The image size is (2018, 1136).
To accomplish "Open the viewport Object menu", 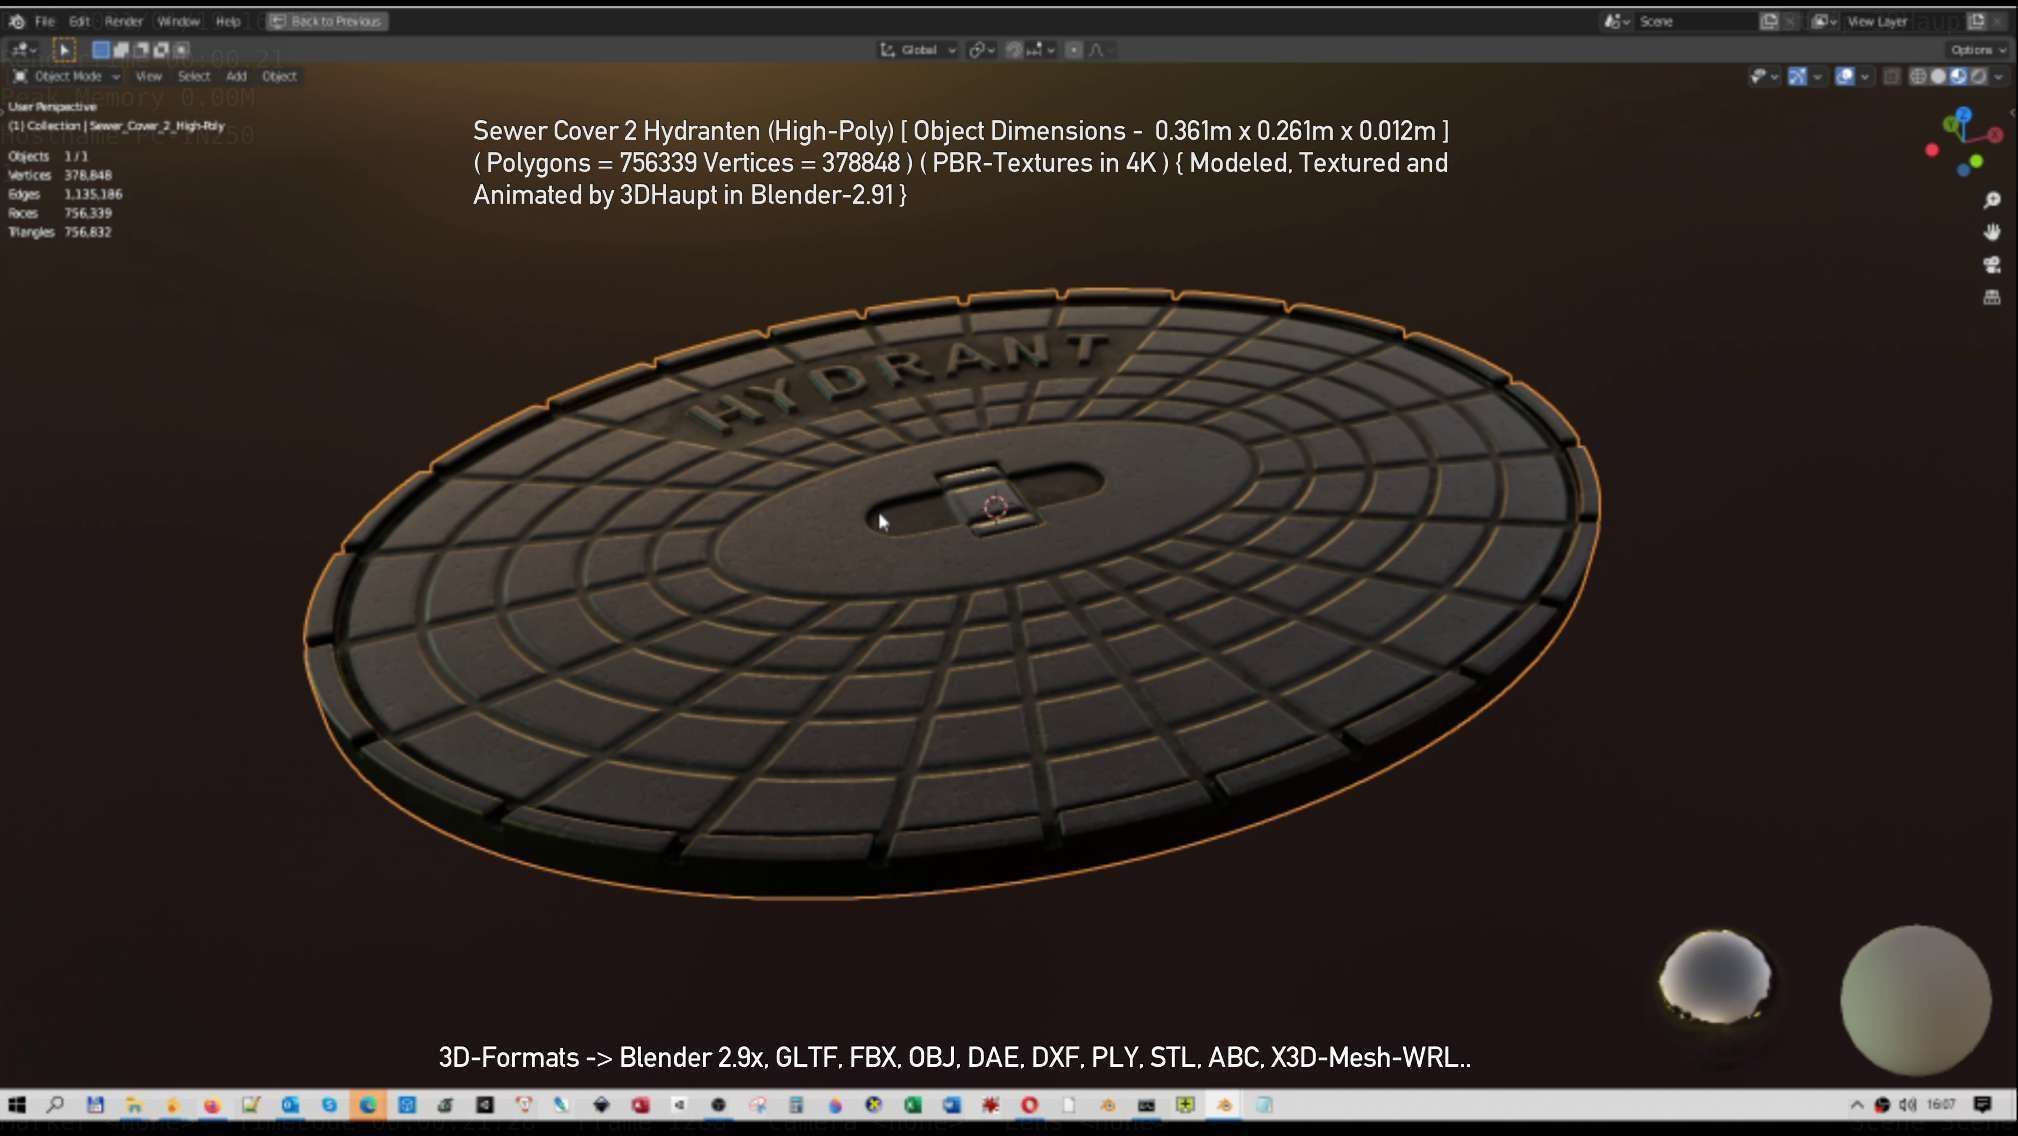I will (x=279, y=76).
